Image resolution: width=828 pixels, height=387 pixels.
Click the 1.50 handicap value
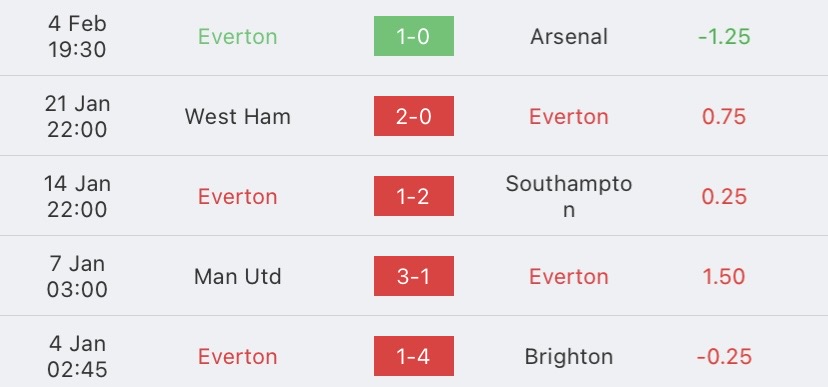point(724,277)
